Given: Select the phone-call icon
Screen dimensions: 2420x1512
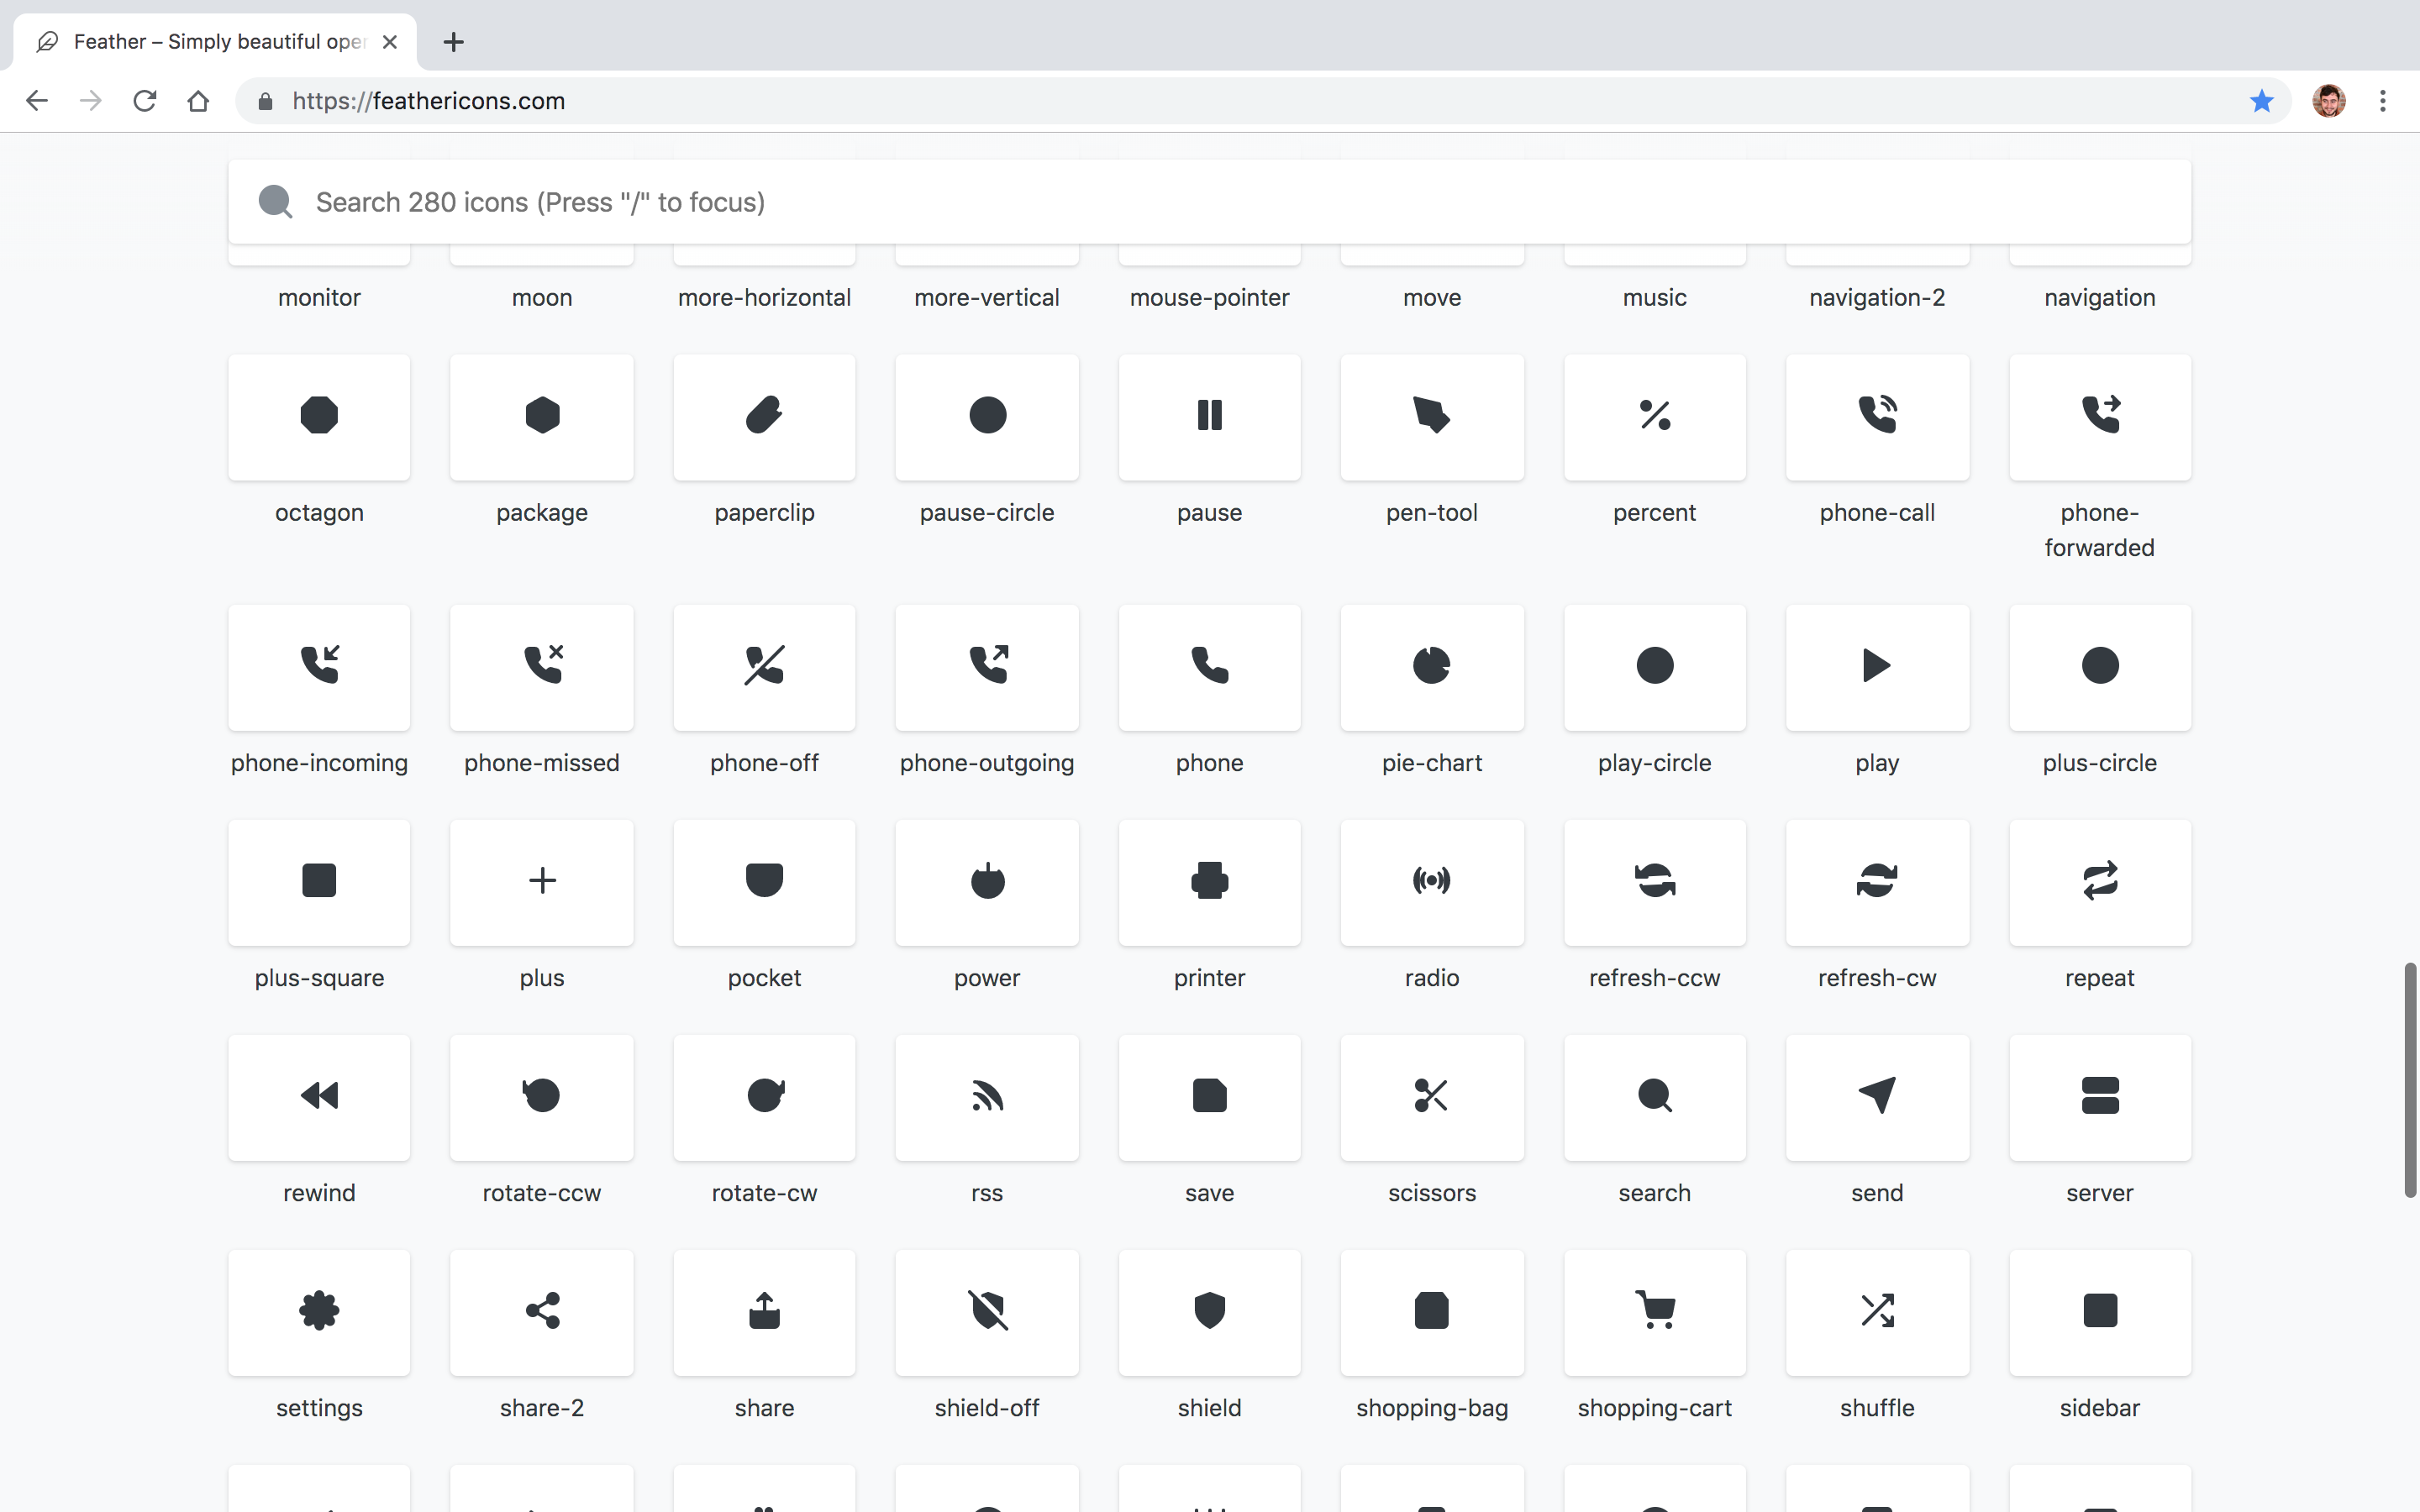Looking at the screenshot, I should [x=1876, y=417].
